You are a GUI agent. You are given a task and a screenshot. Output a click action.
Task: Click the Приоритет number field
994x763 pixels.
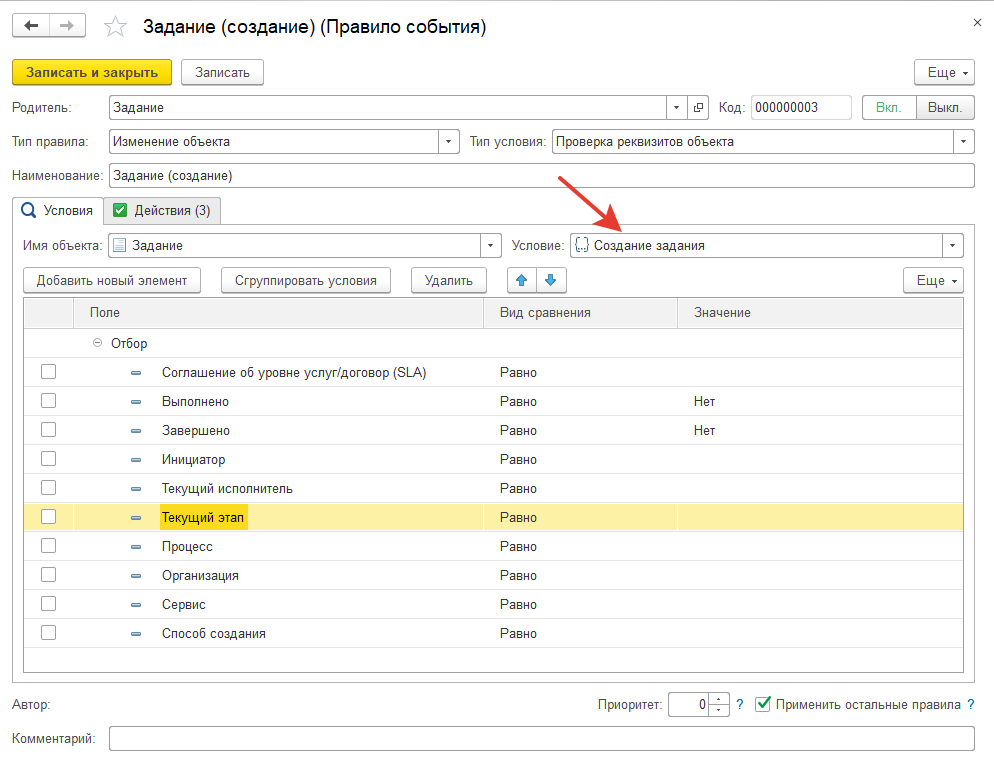pos(689,704)
